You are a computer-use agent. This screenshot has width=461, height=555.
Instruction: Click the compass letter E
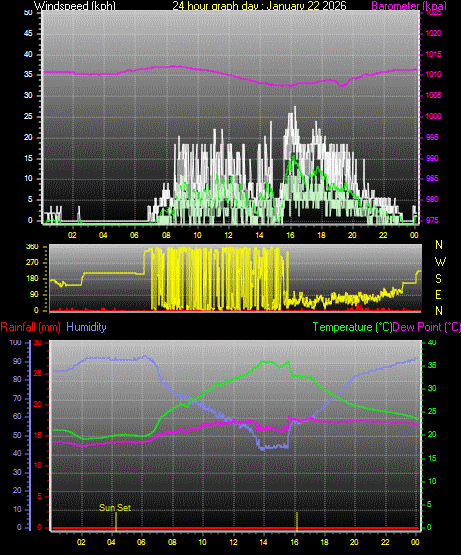coord(438,294)
